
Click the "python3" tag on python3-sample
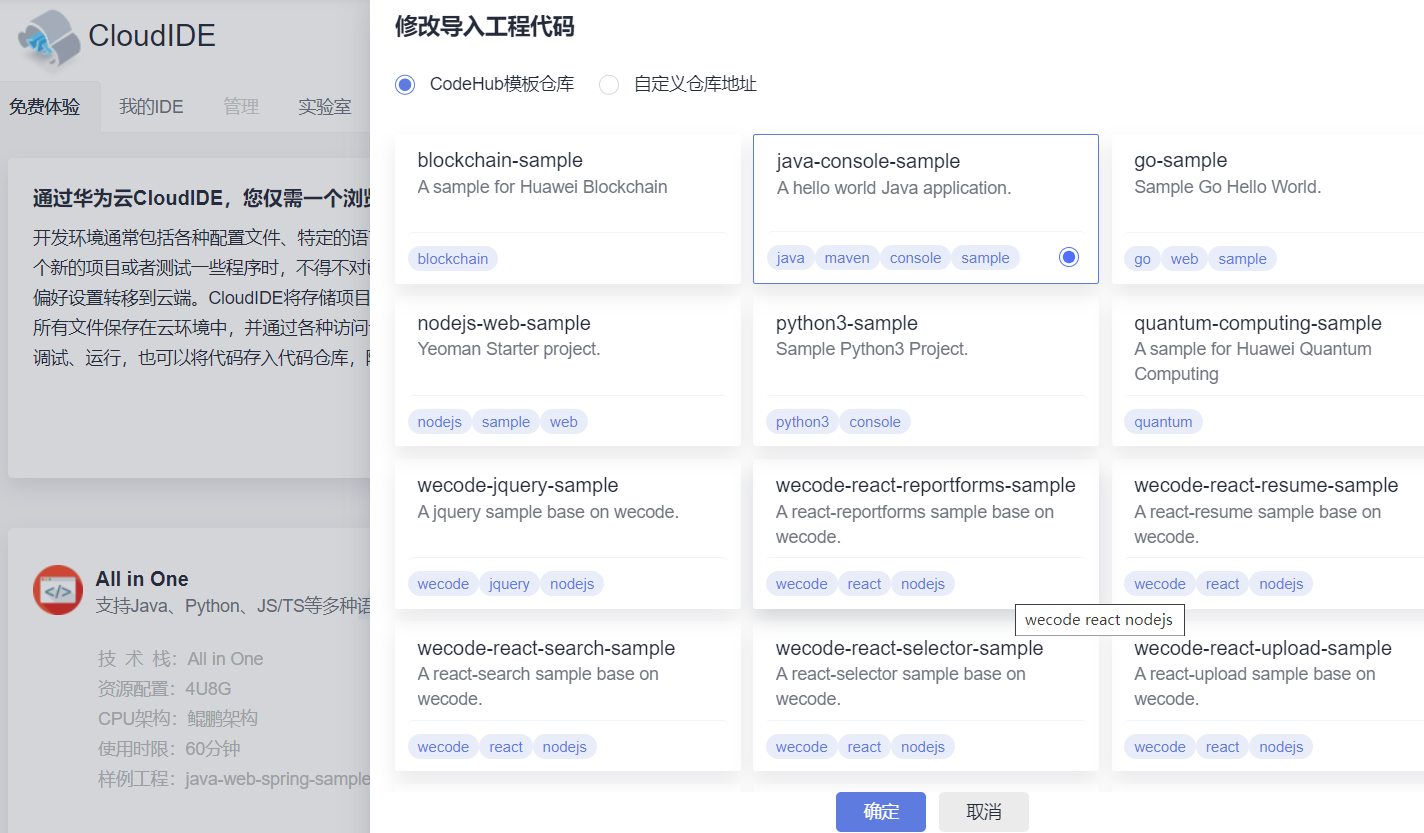[x=803, y=422]
